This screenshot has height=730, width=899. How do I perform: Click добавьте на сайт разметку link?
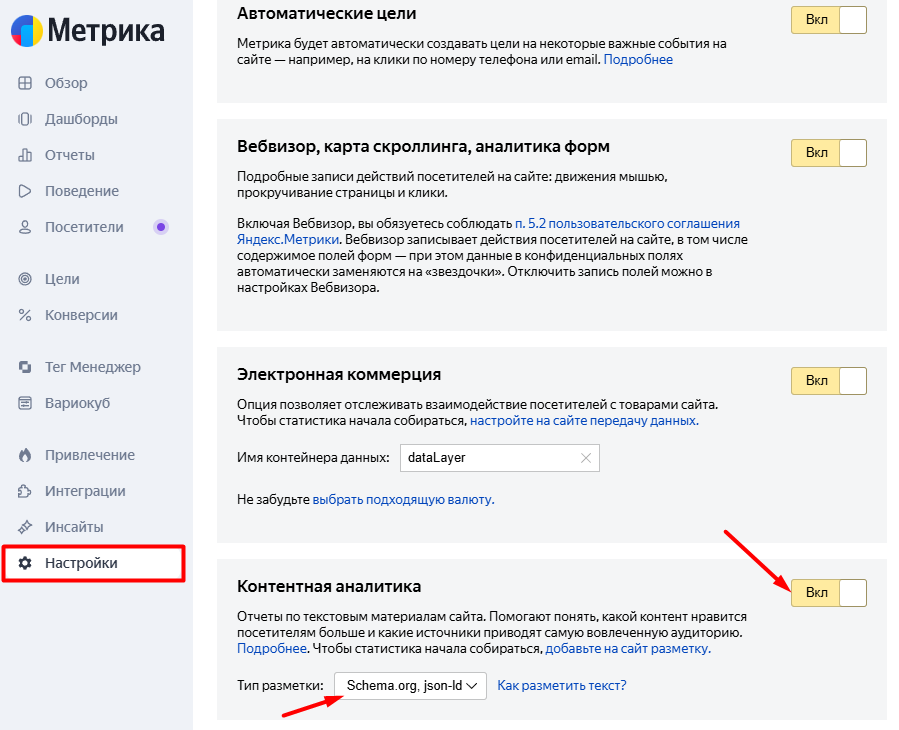[x=628, y=649]
